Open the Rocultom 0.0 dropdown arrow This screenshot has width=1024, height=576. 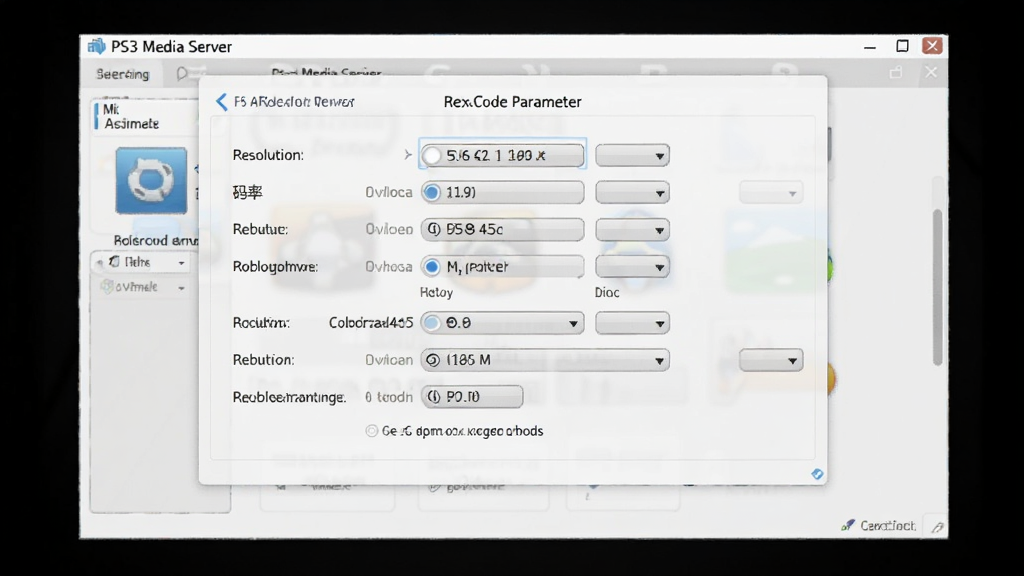573,323
